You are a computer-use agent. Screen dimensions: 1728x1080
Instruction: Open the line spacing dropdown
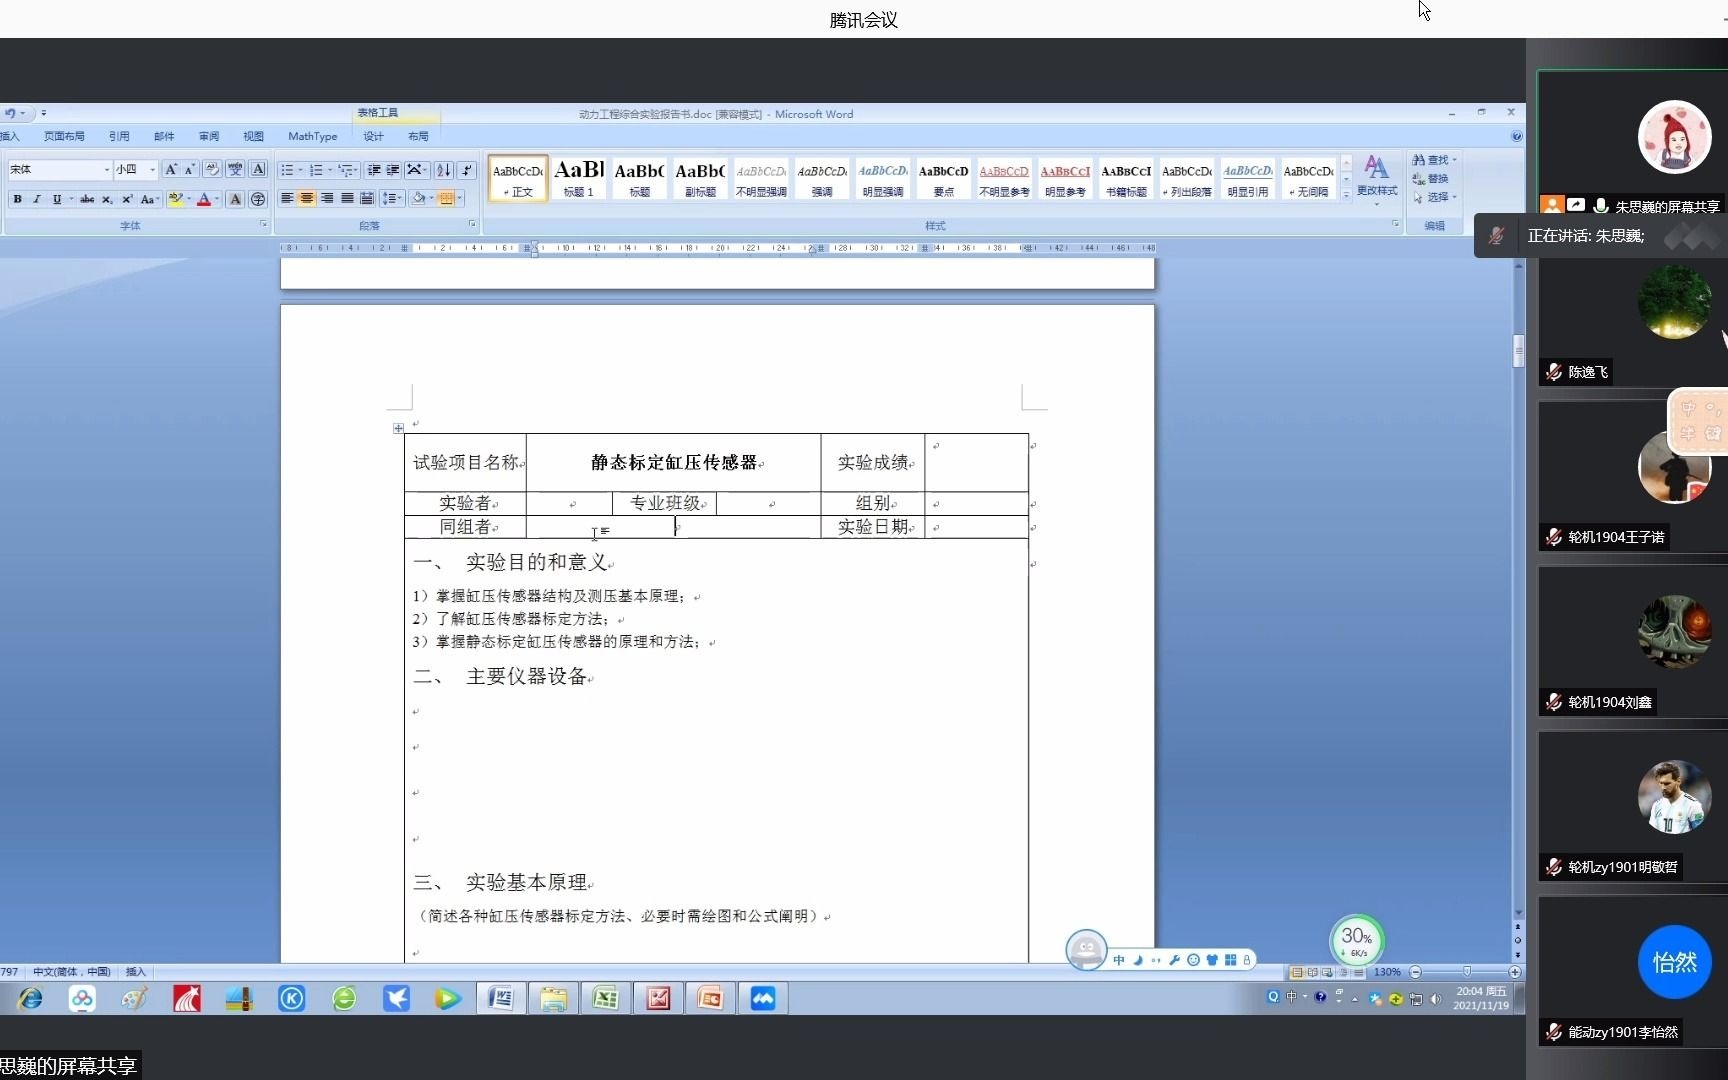pyautogui.click(x=391, y=198)
